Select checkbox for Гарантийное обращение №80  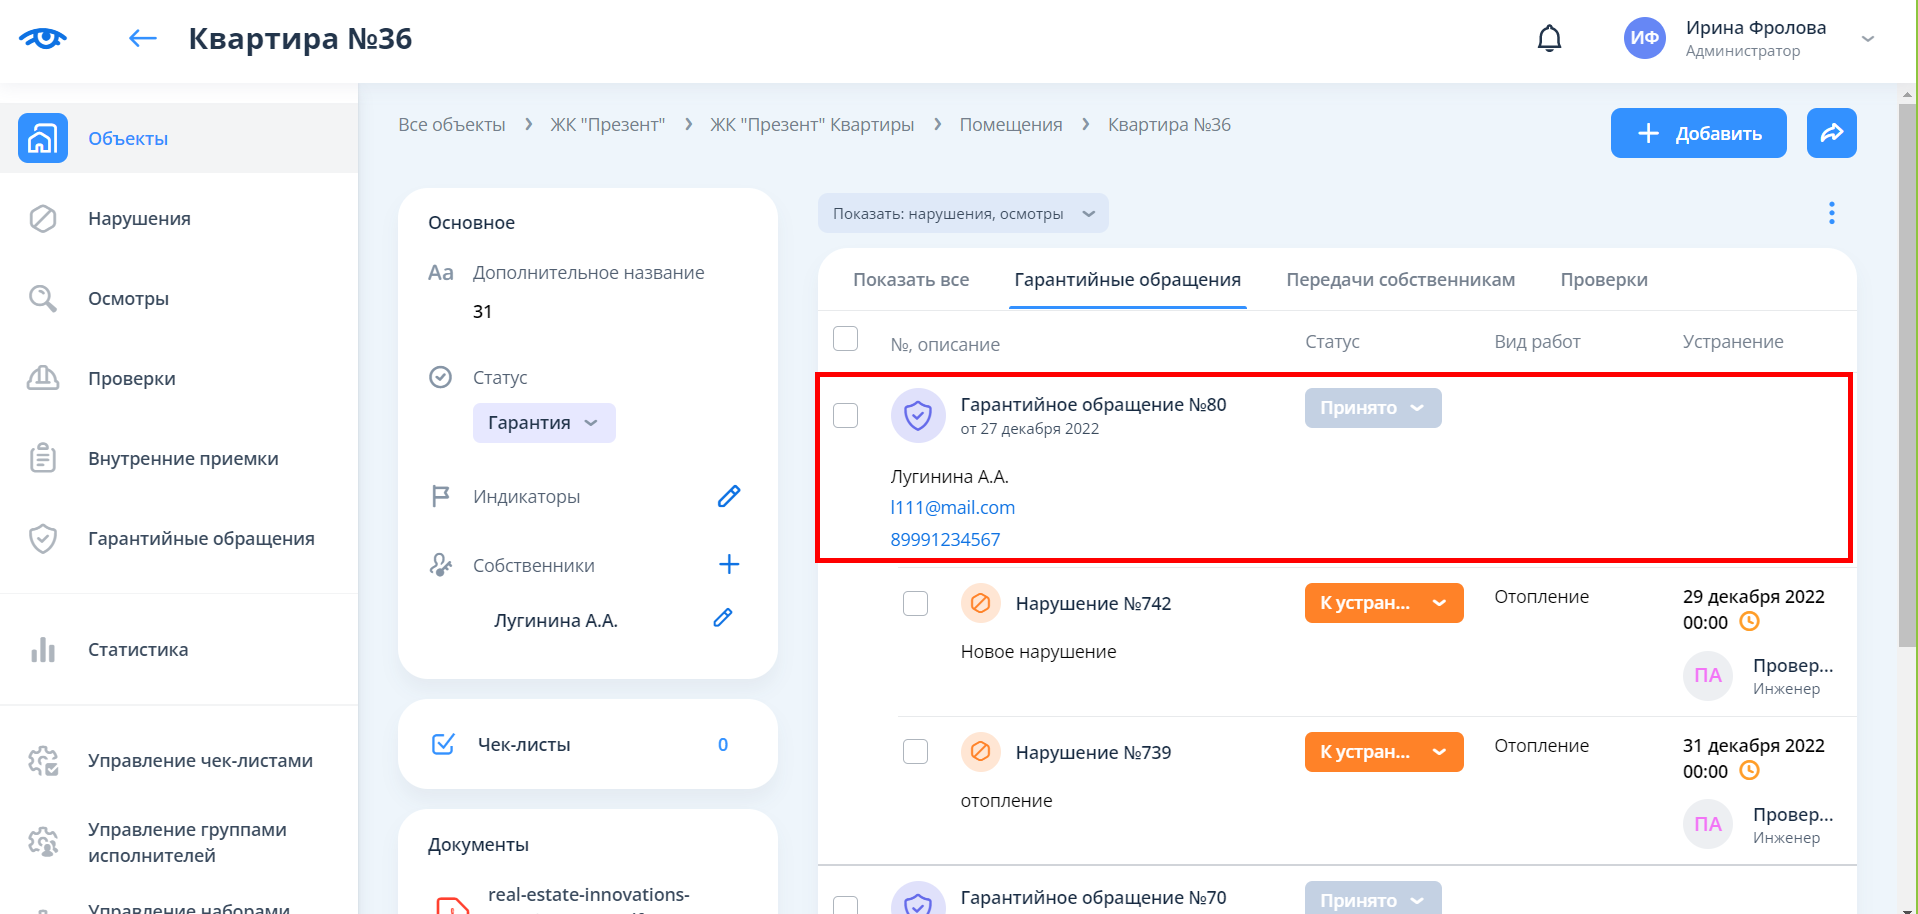846,415
